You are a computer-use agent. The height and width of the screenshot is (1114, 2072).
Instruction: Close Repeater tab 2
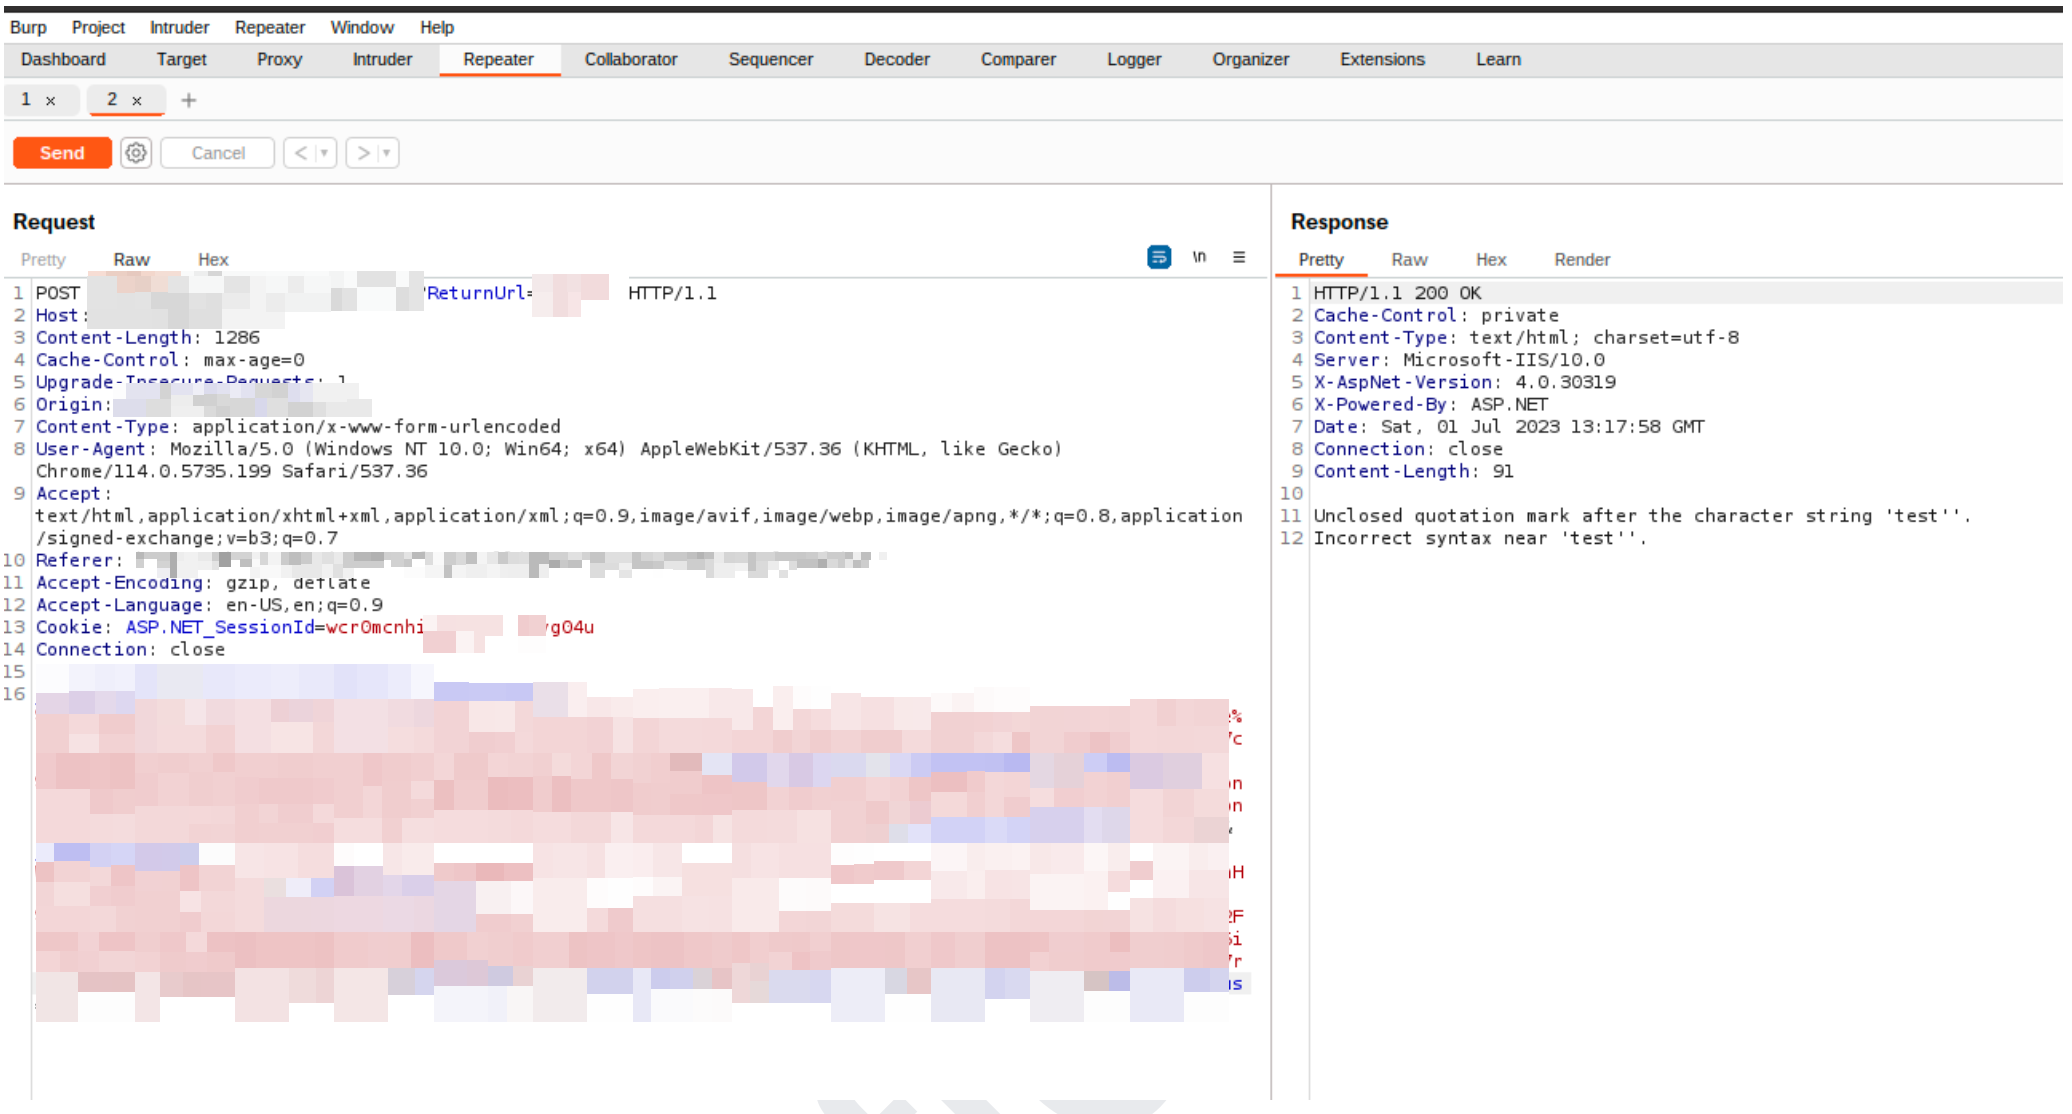[x=137, y=101]
